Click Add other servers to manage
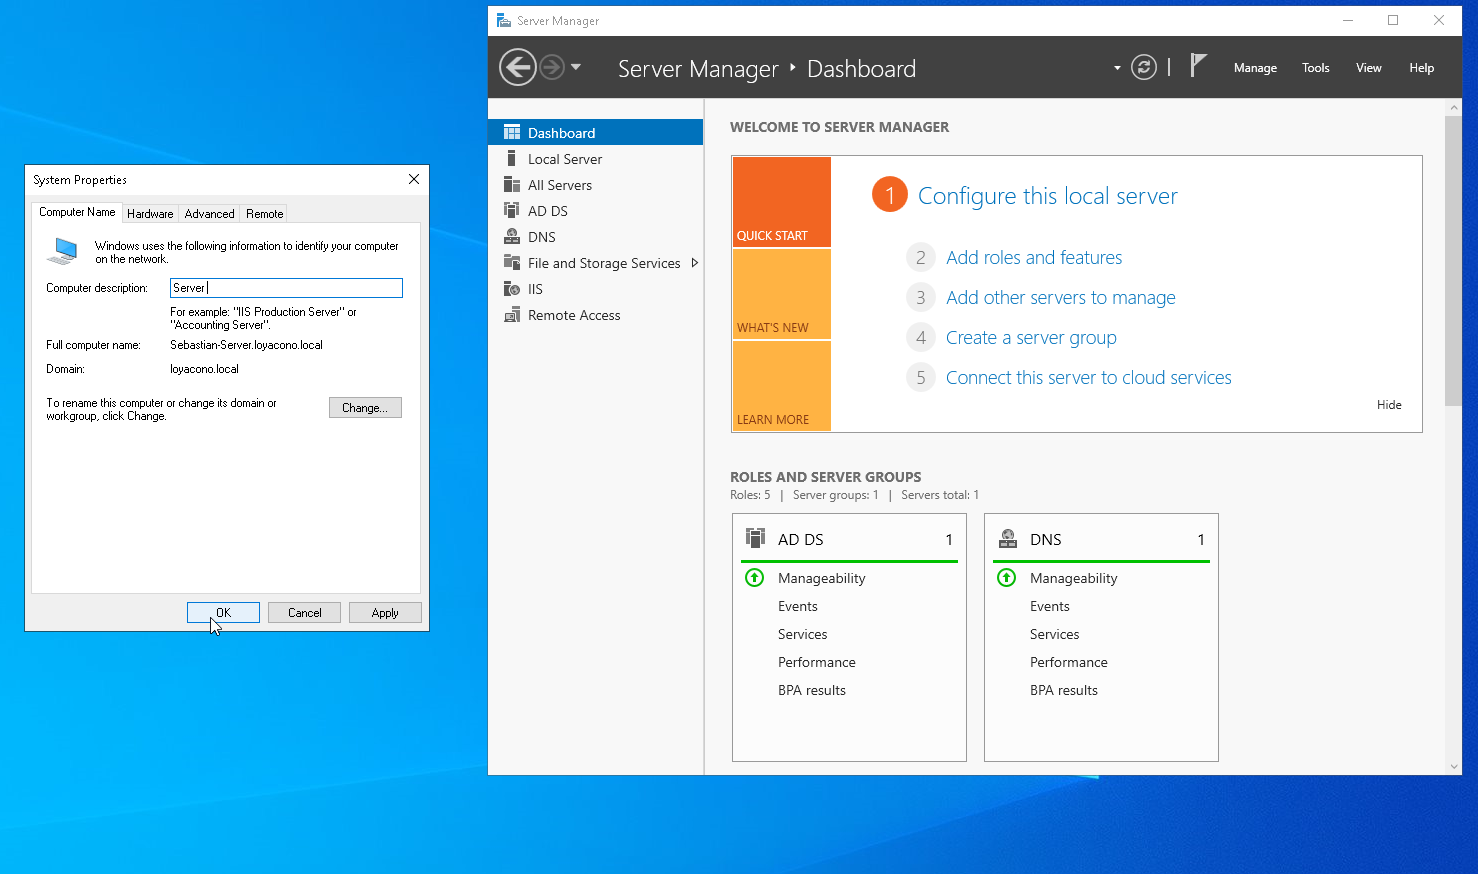This screenshot has height=874, width=1478. pyautogui.click(x=1061, y=297)
